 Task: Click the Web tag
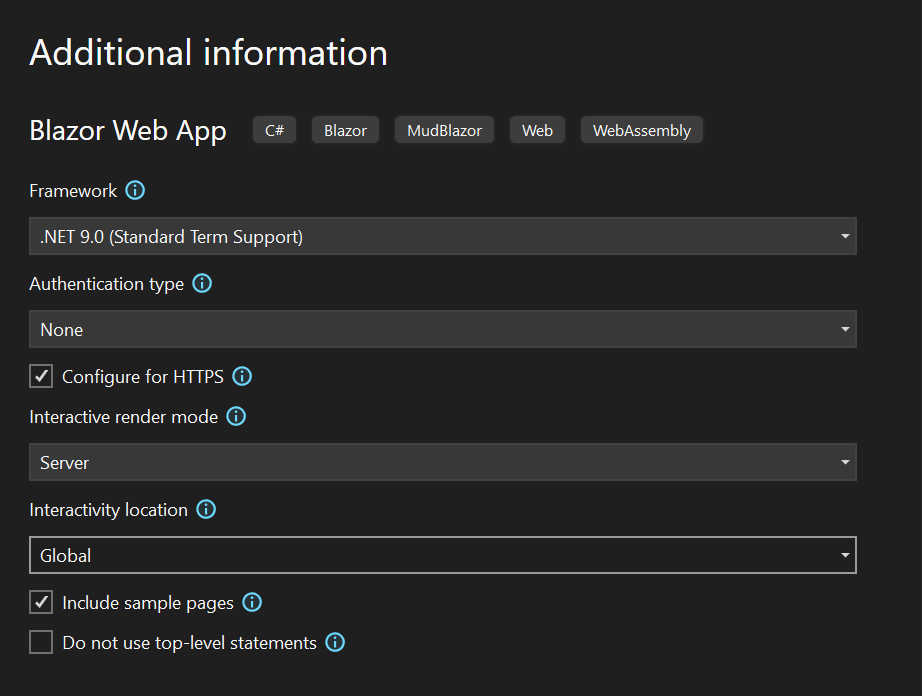pos(537,130)
